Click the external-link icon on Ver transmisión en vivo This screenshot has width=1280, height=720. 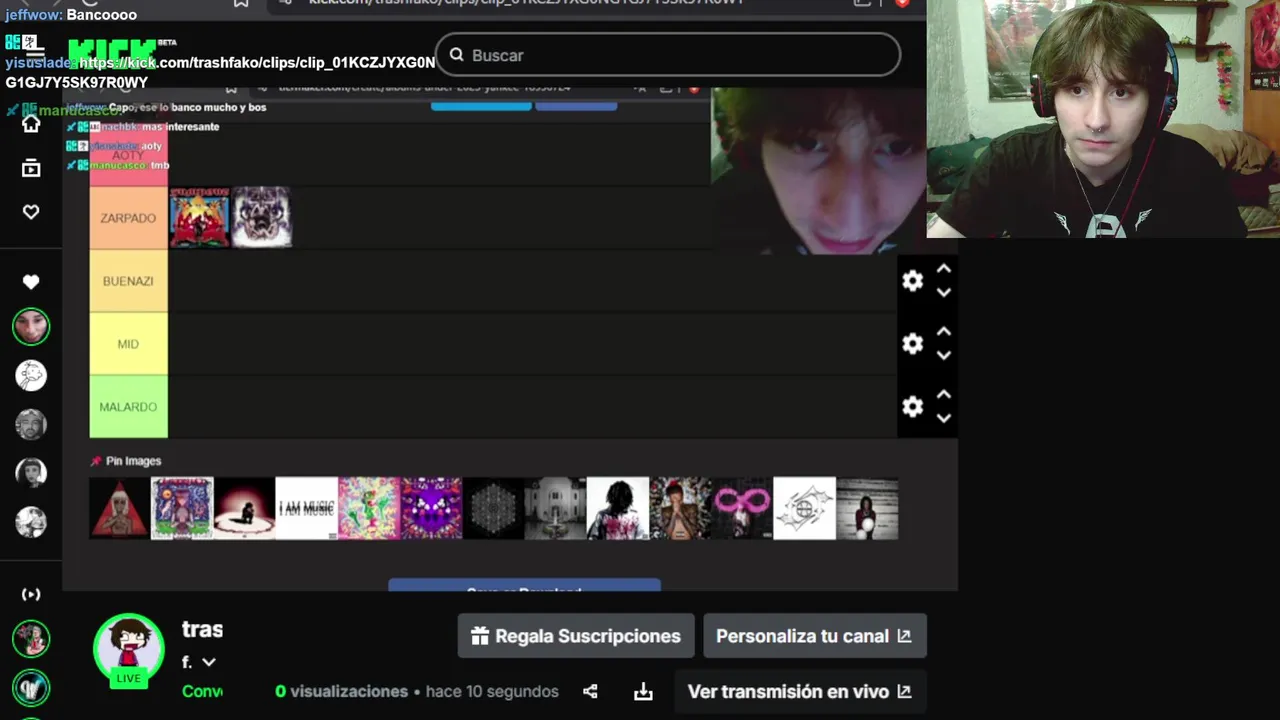[904, 691]
